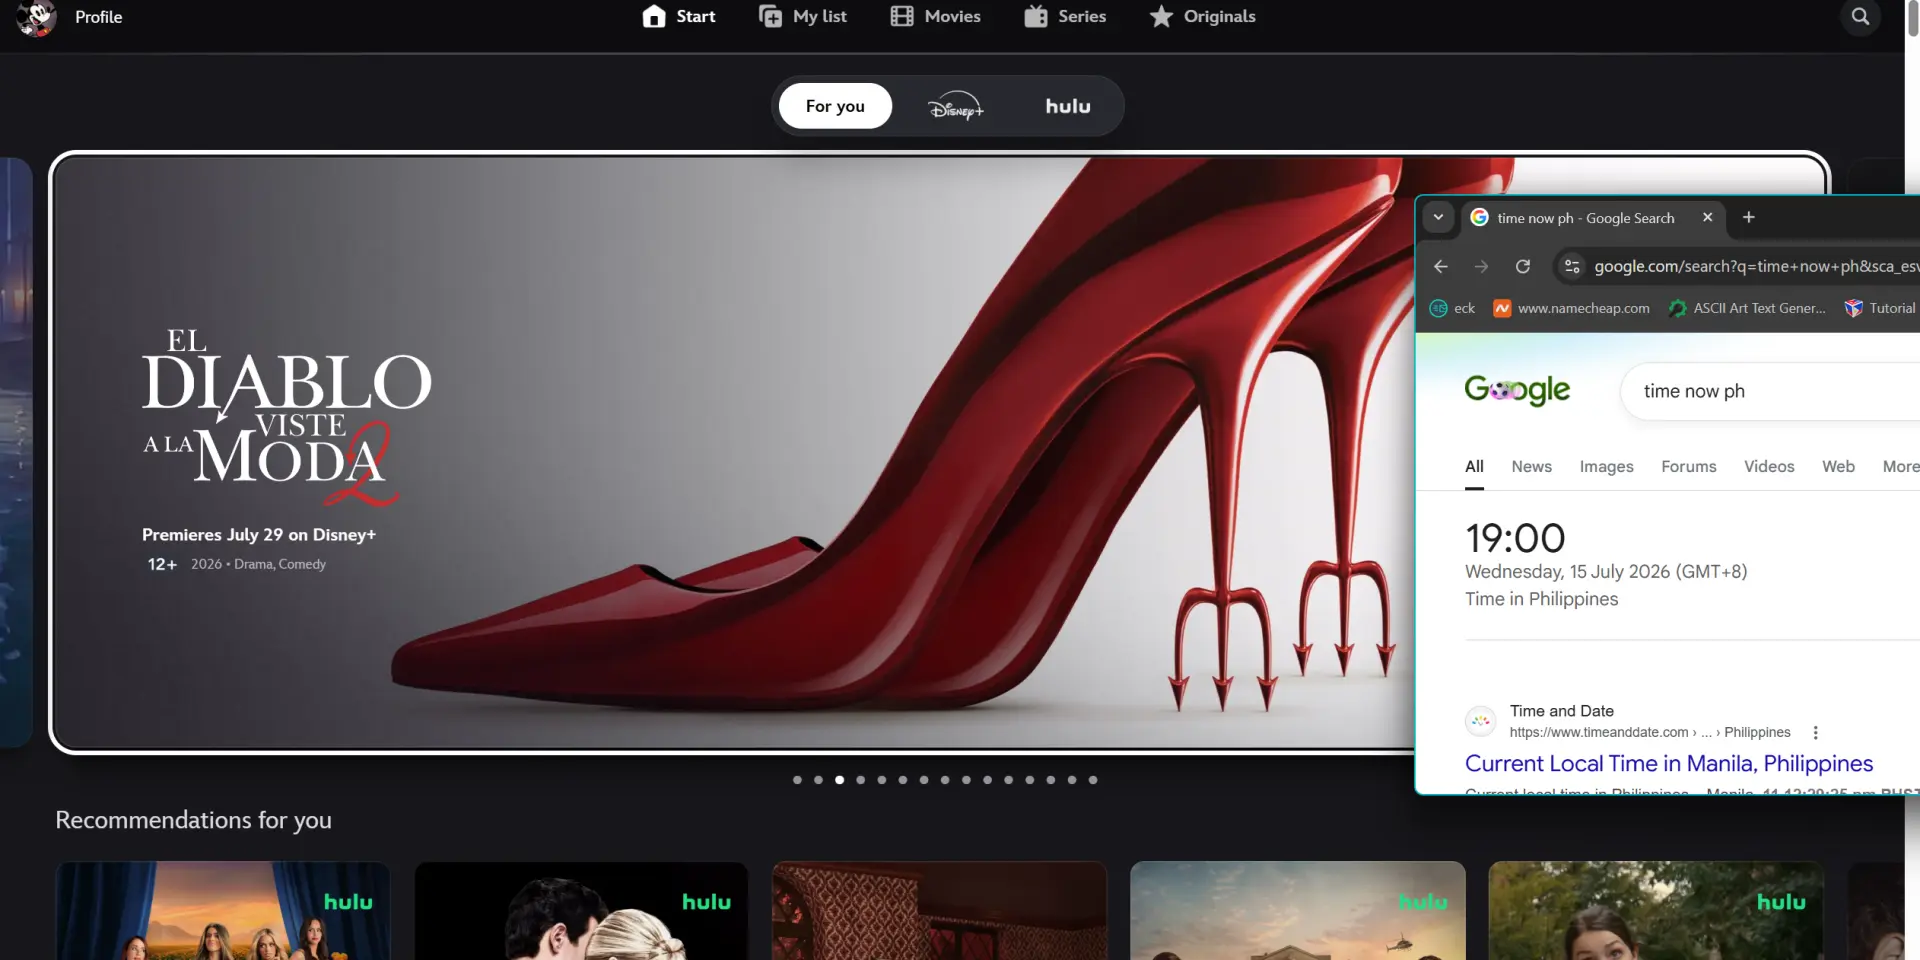Switch to News search results
The image size is (1920, 960).
click(1531, 466)
